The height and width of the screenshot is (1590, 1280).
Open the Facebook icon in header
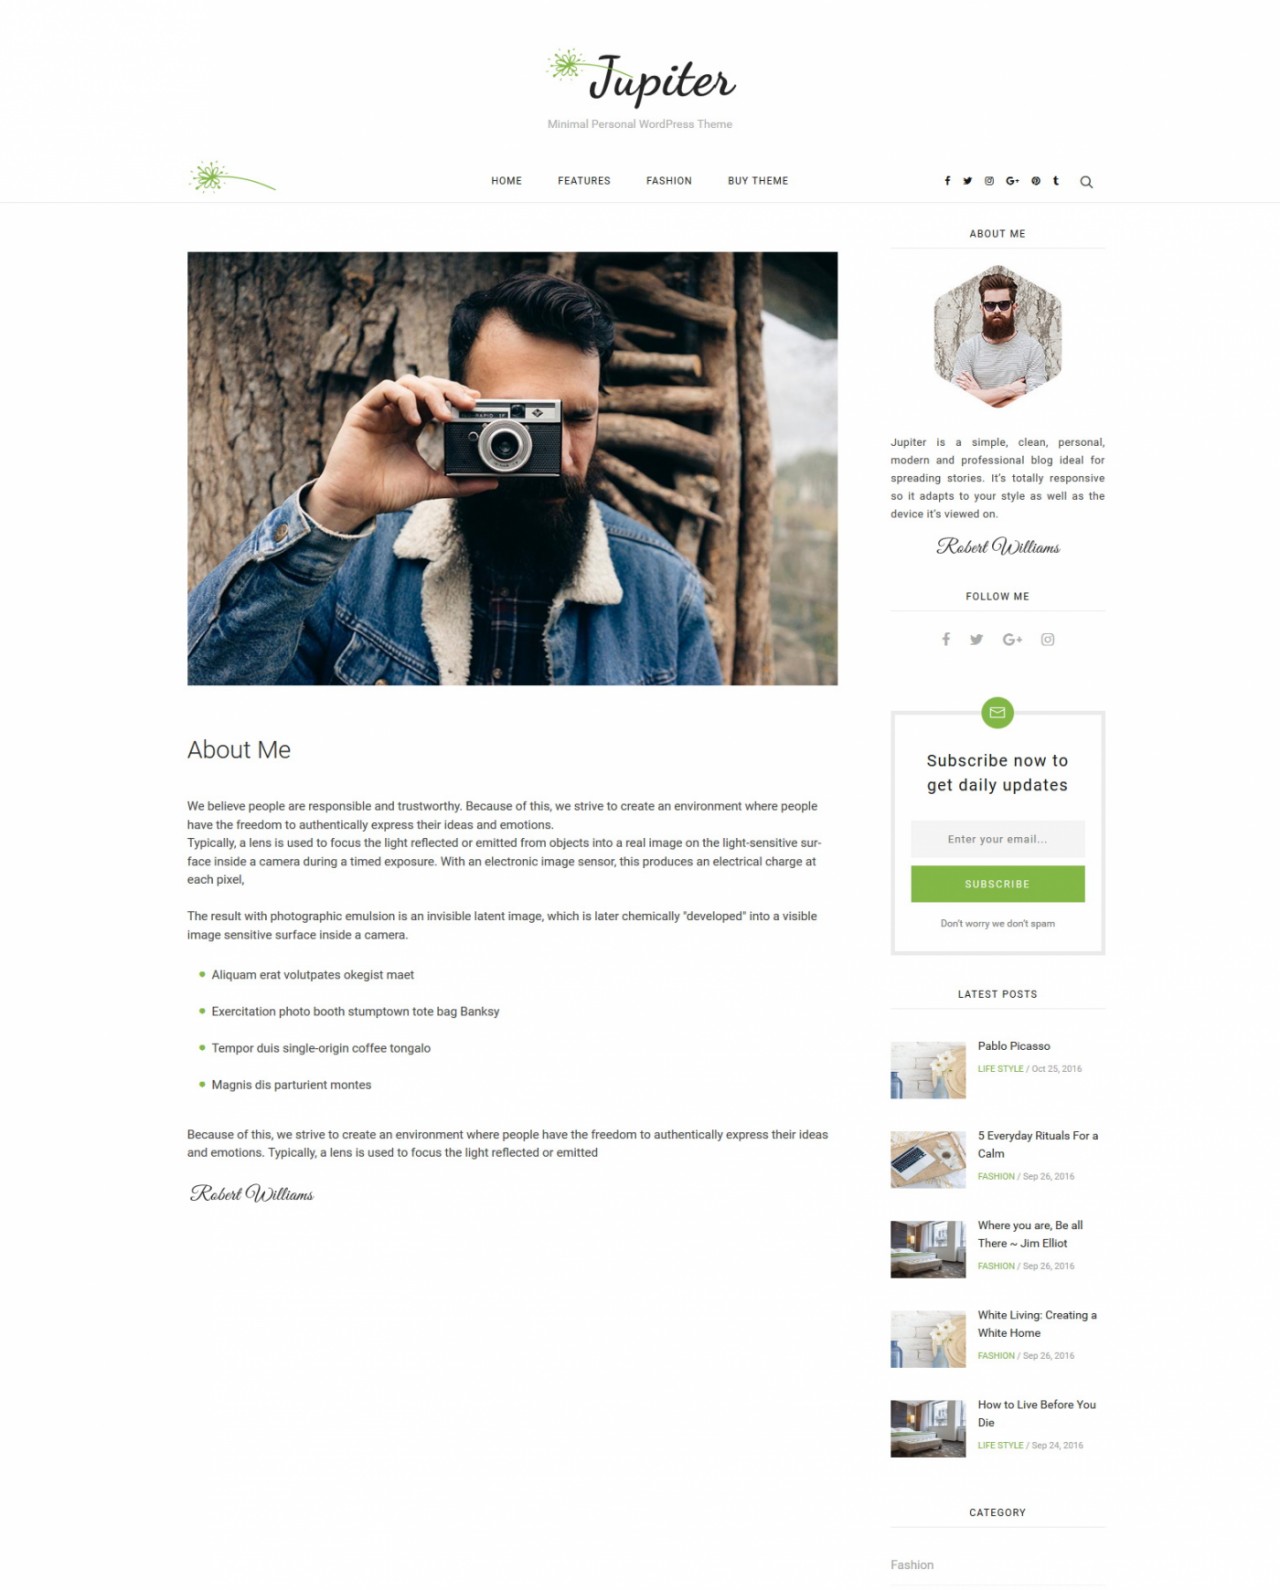pyautogui.click(x=947, y=181)
